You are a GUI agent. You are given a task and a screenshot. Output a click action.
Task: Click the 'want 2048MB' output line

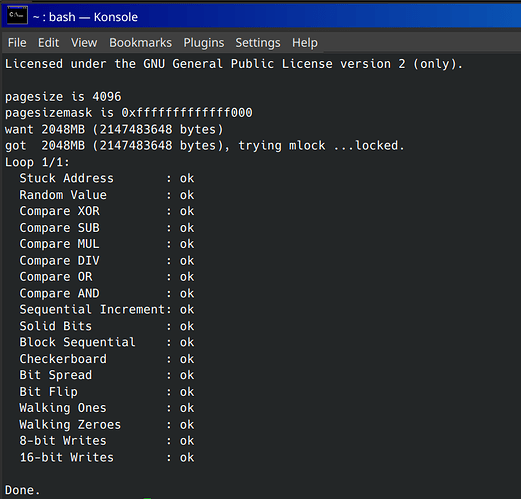click(114, 129)
